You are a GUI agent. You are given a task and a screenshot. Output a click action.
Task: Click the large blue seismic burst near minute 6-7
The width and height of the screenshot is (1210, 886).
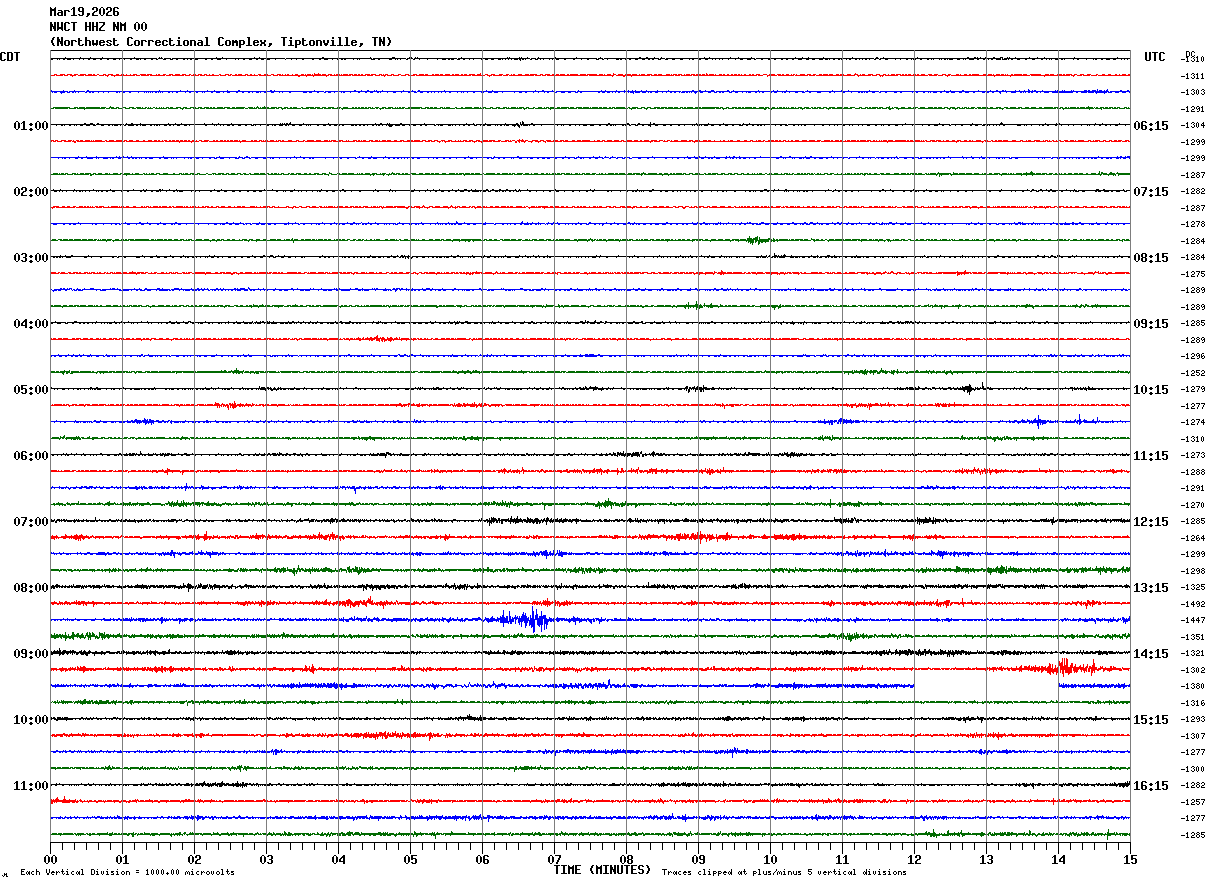coord(522,620)
